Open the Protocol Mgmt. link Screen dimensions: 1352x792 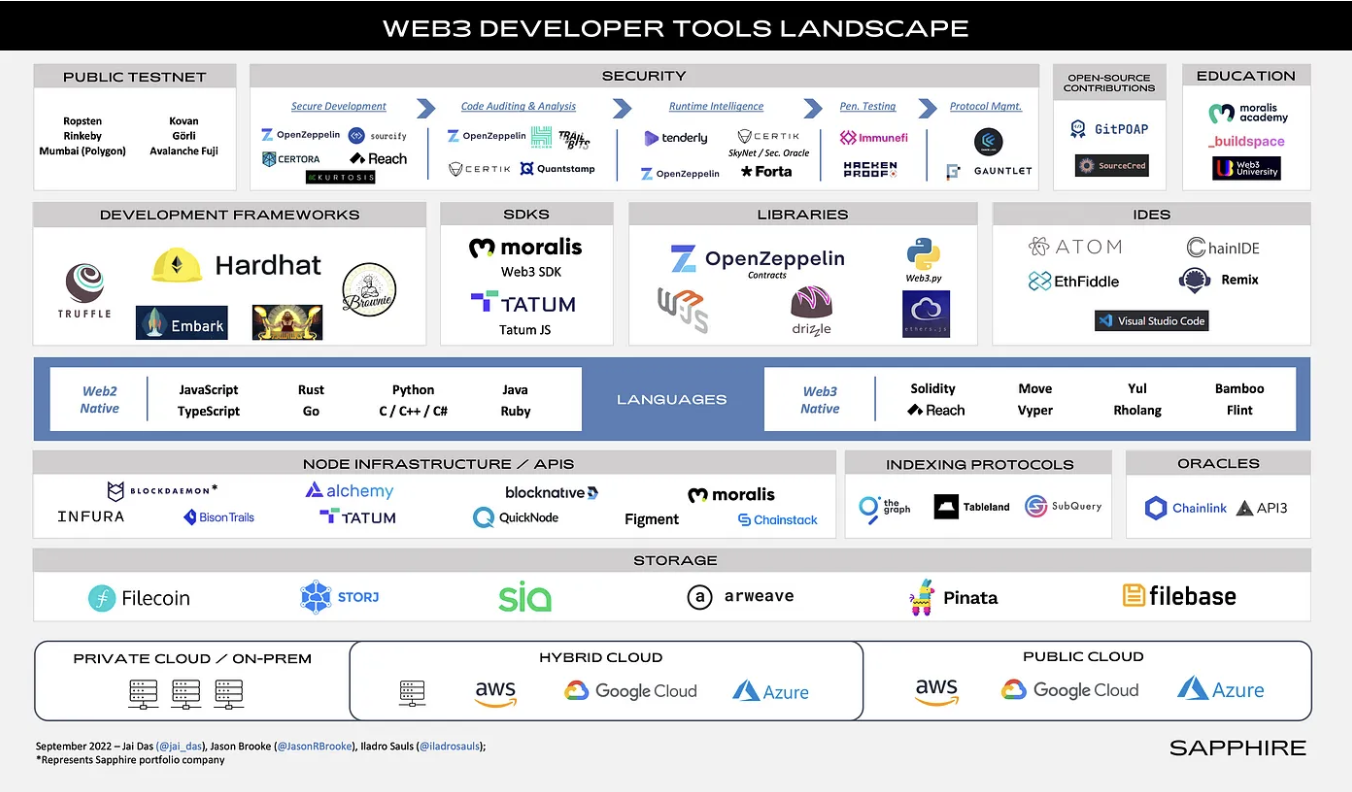(985, 106)
